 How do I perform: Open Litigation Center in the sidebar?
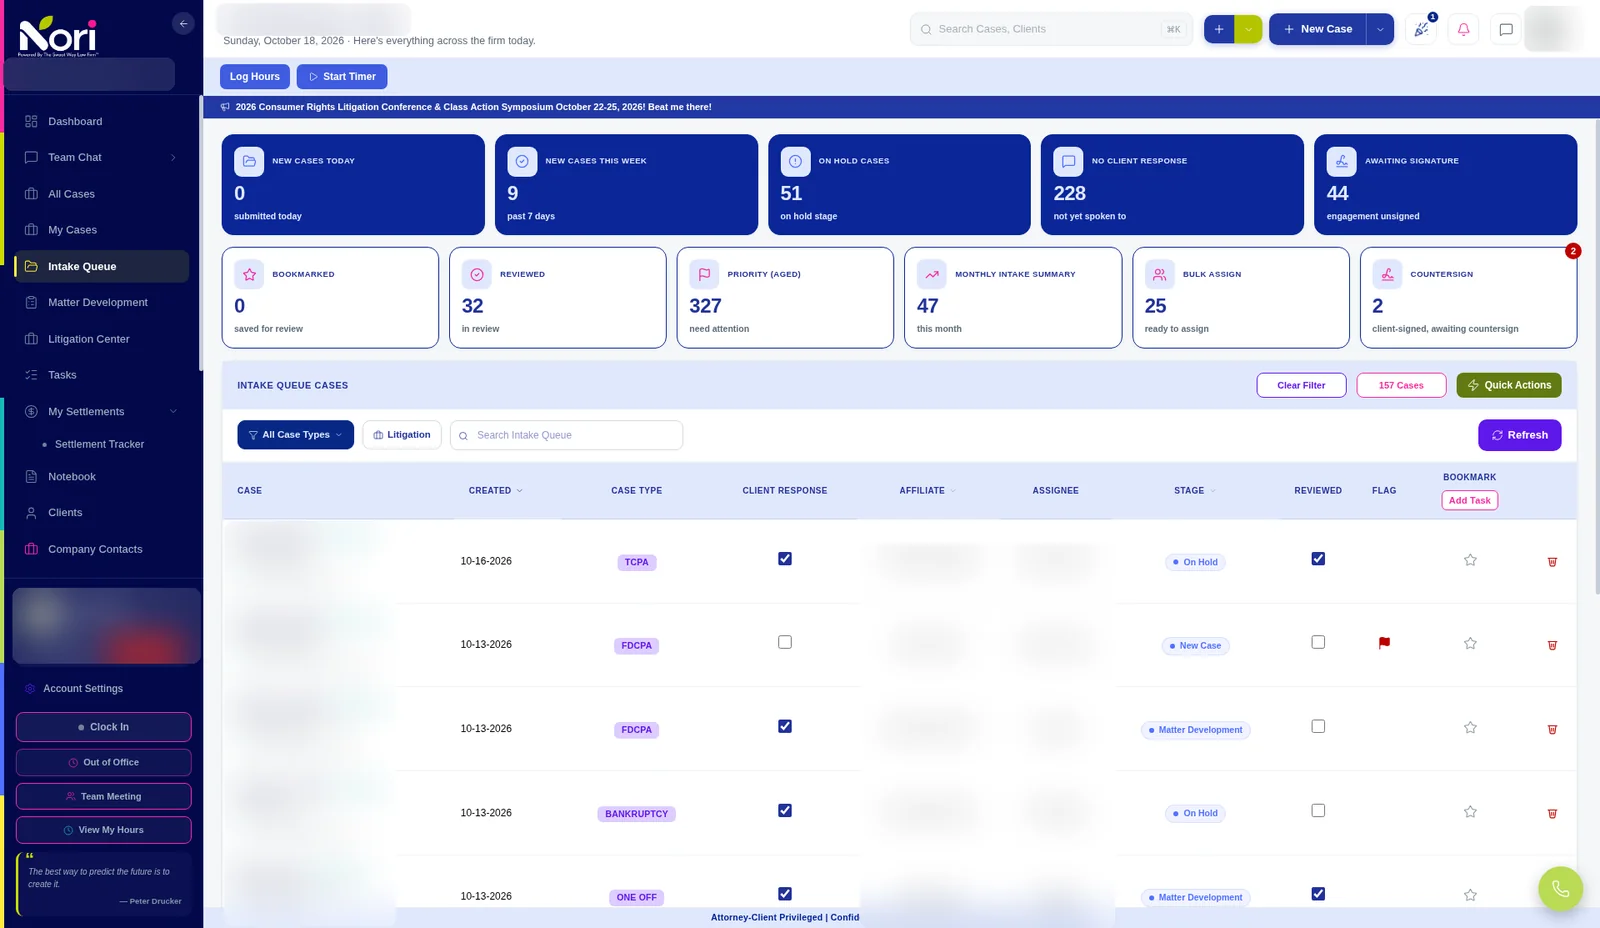(x=100, y=339)
